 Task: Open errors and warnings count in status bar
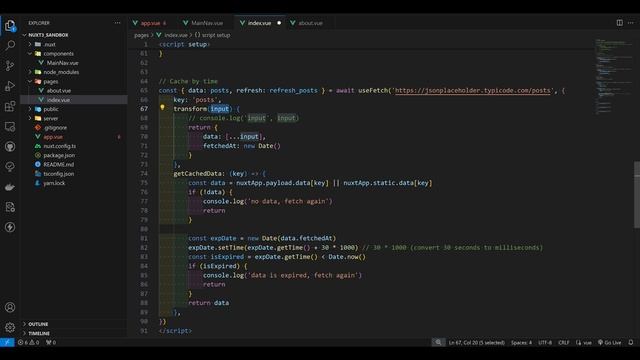[29, 342]
